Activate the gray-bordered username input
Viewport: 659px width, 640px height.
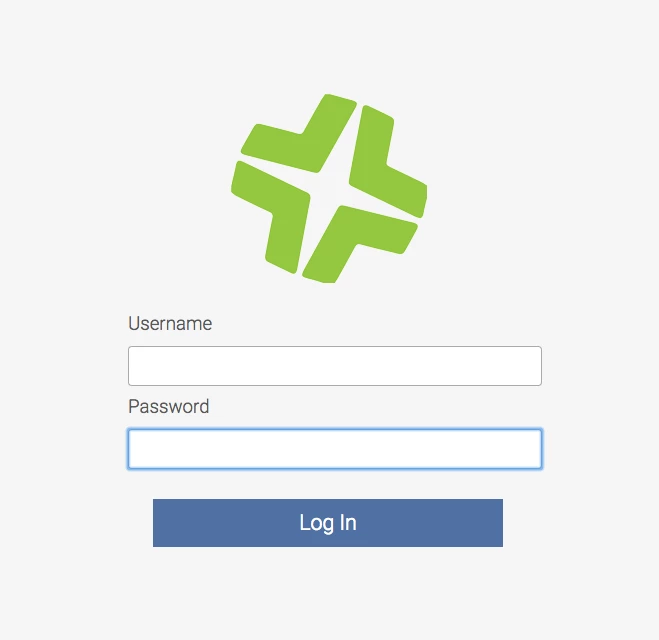tap(335, 366)
